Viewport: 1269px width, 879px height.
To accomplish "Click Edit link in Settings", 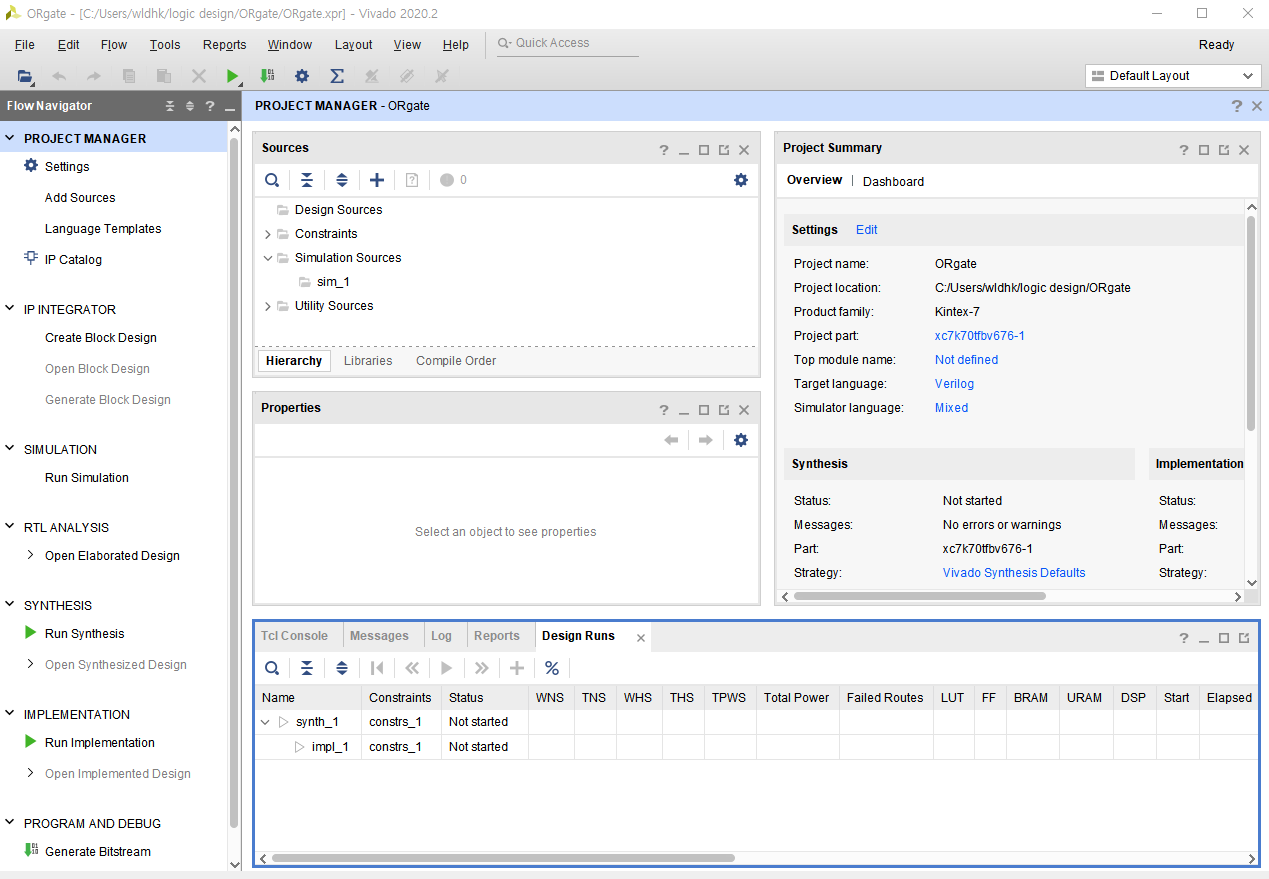I will click(x=867, y=230).
